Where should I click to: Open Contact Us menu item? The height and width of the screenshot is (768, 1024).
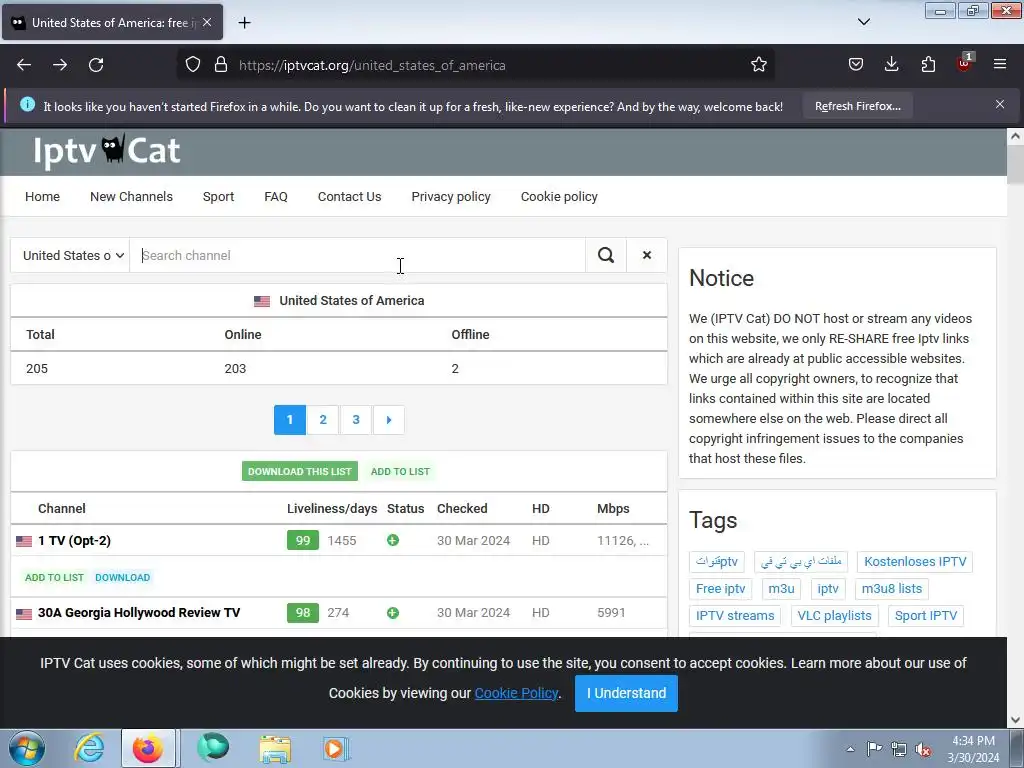(349, 197)
